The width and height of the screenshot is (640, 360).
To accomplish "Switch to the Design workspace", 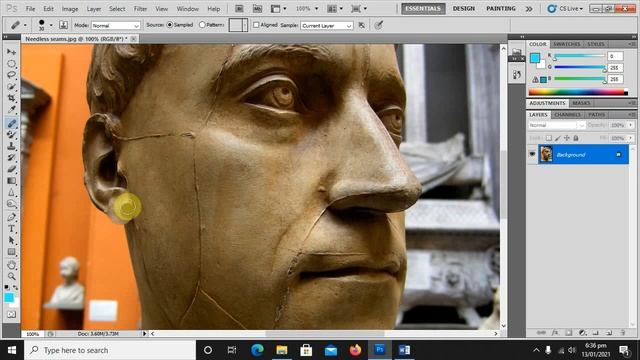I will tap(464, 9).
